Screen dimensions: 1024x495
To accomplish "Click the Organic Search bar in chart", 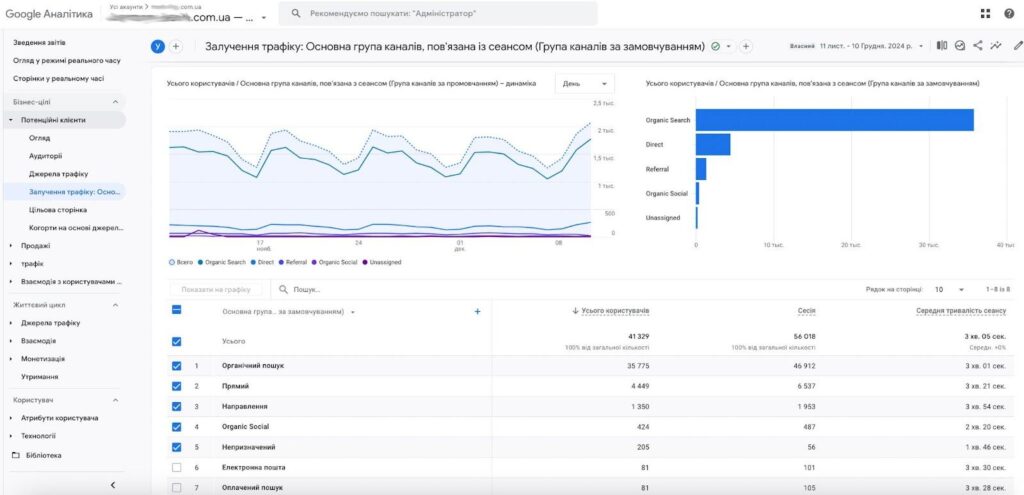I will pyautogui.click(x=834, y=120).
